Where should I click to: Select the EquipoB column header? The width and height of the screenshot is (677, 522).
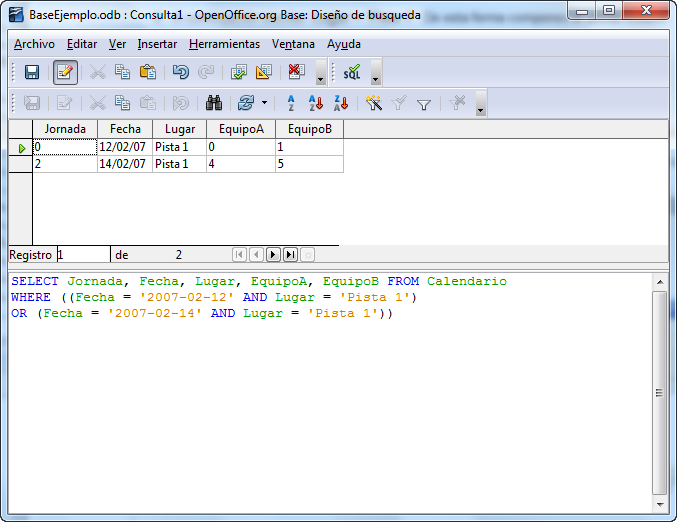(310, 129)
